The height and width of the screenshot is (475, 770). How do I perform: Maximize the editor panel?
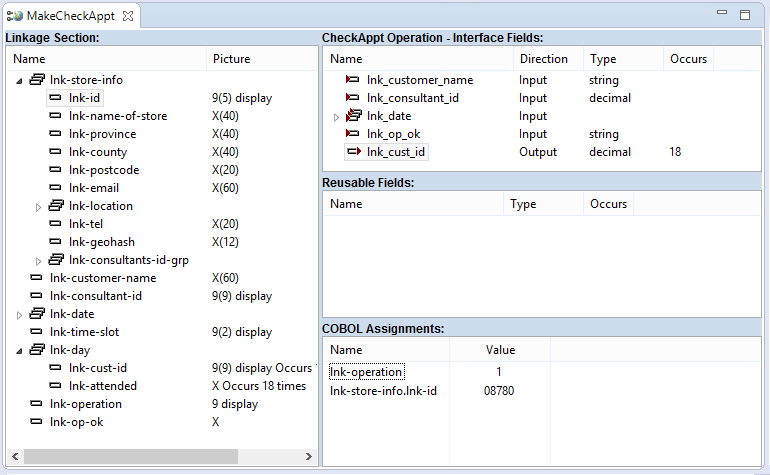tap(745, 15)
